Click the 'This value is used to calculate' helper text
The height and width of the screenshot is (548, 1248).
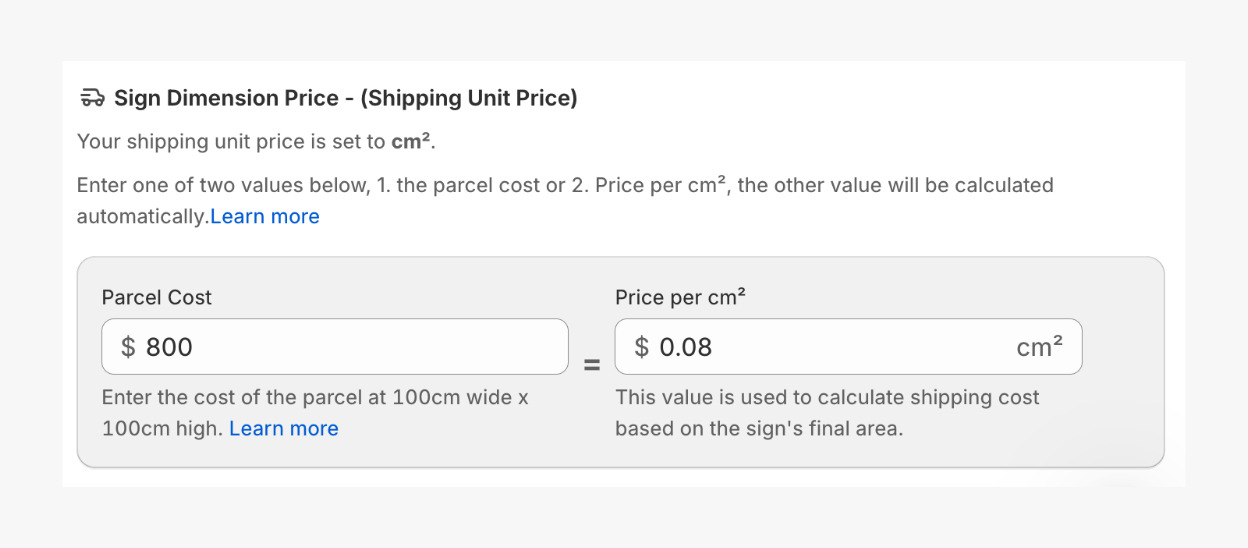click(x=827, y=398)
